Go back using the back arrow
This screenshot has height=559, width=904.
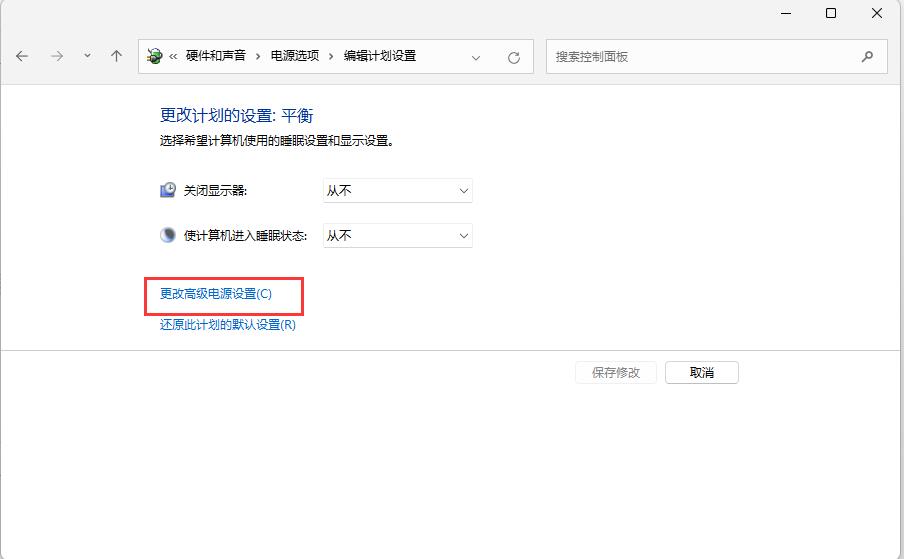click(x=22, y=57)
